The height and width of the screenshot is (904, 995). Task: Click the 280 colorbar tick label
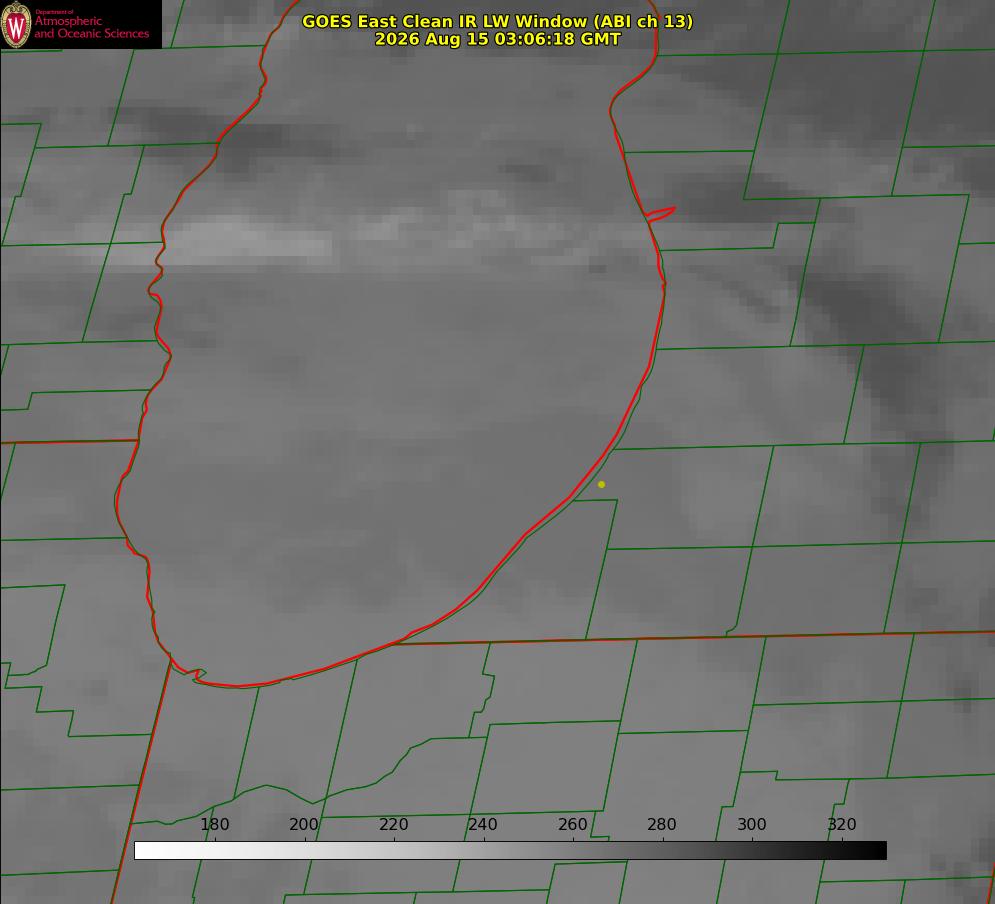point(662,824)
